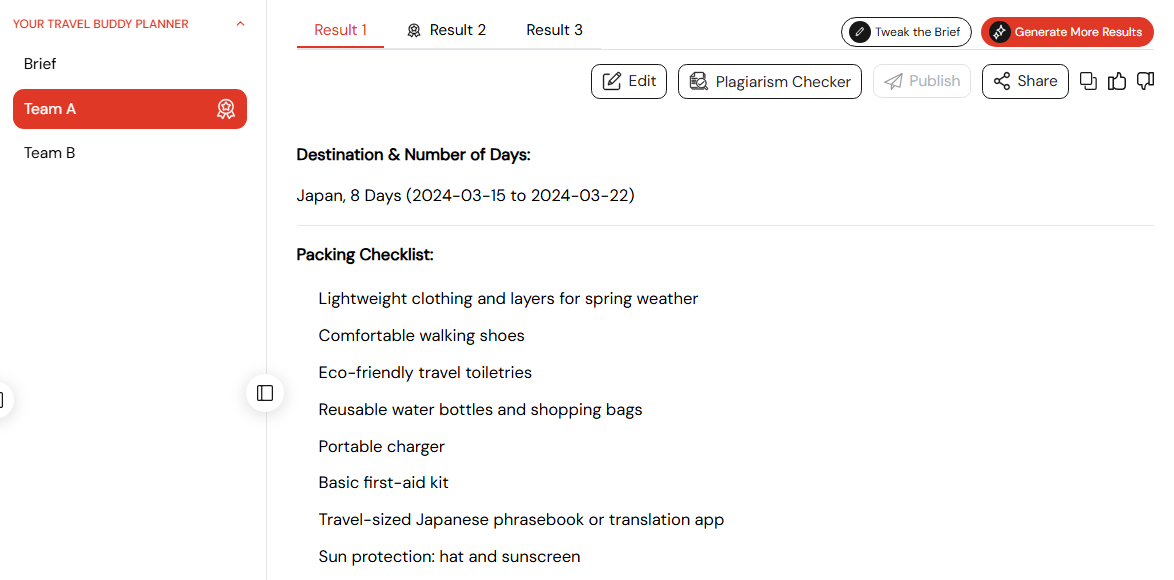
Task: Click the award badge icon beside Result 2
Action: [x=414, y=31]
